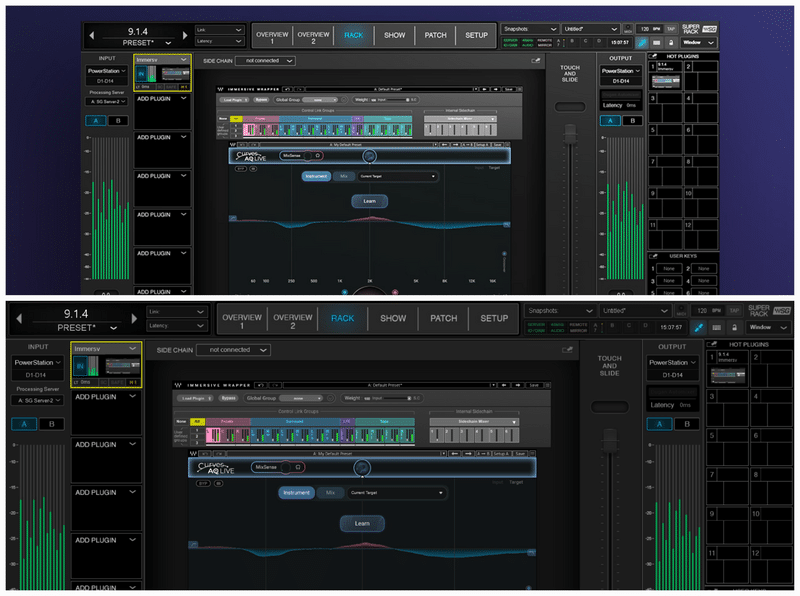
Task: Click the keyboard icon in bottom screenshot
Action: pyautogui.click(x=717, y=327)
